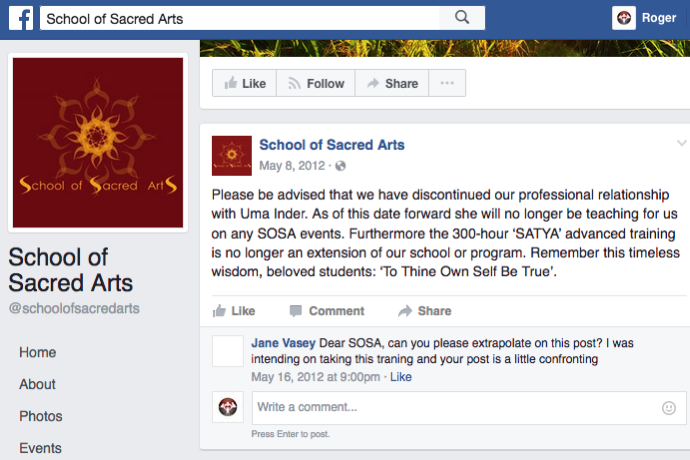Open the About section in sidebar
Image resolution: width=690 pixels, height=460 pixels.
click(x=38, y=384)
